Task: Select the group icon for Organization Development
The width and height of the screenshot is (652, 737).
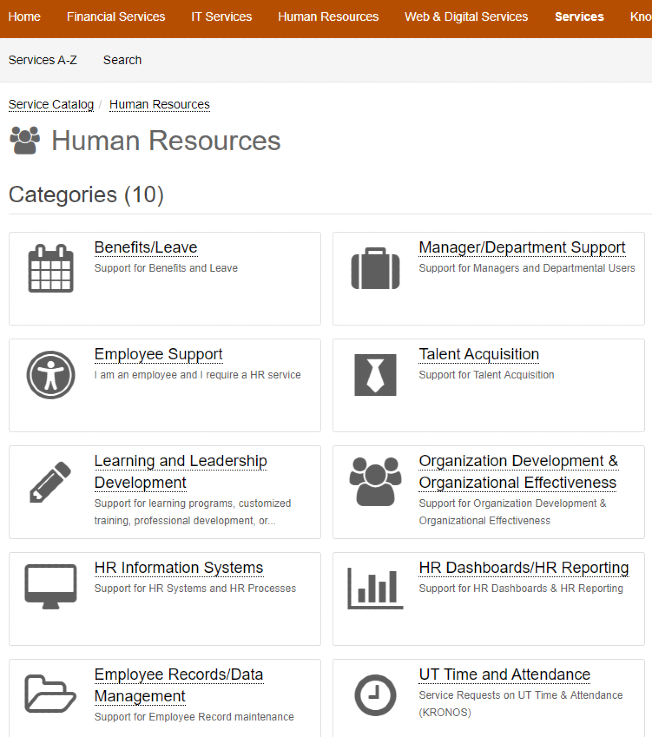Action: (375, 482)
